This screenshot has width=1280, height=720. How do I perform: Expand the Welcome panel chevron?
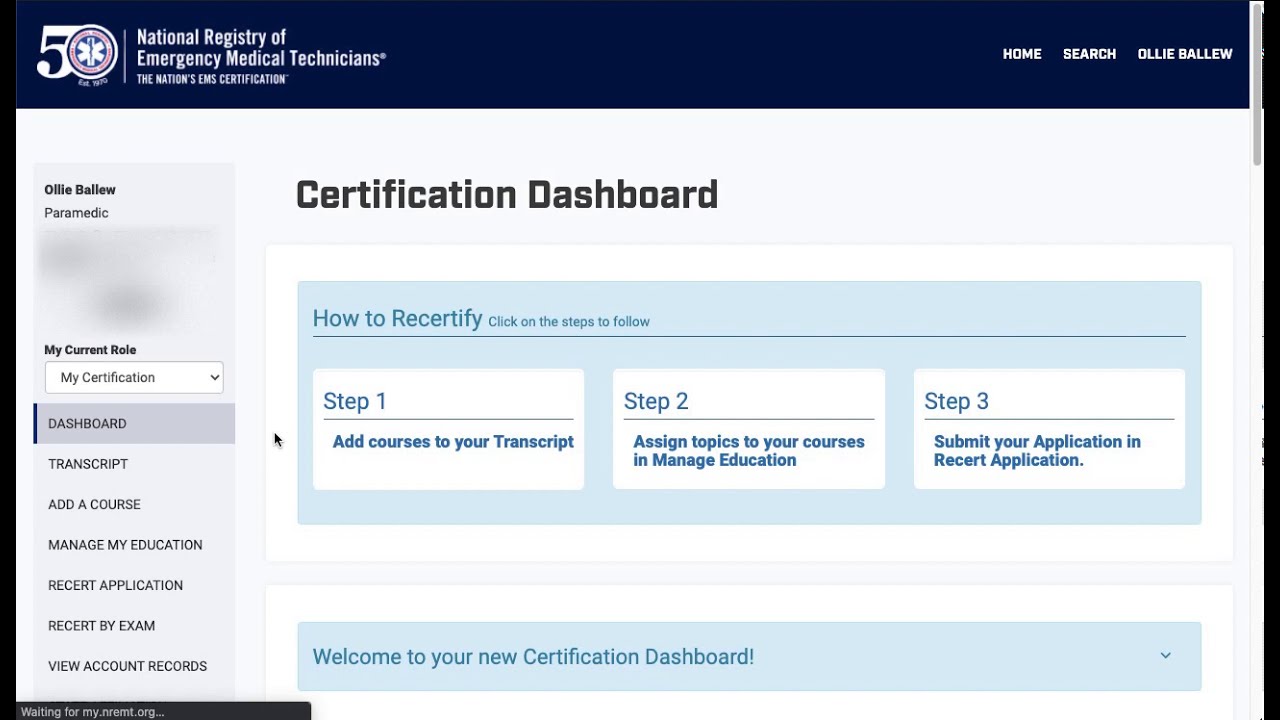pyautogui.click(x=1165, y=656)
